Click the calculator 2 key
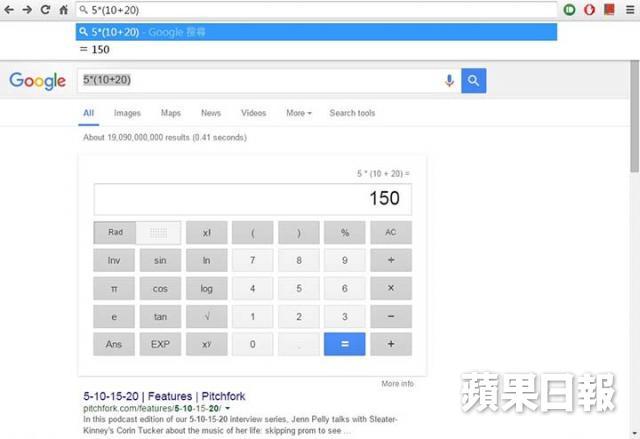The width and height of the screenshot is (640, 439). [x=299, y=317]
